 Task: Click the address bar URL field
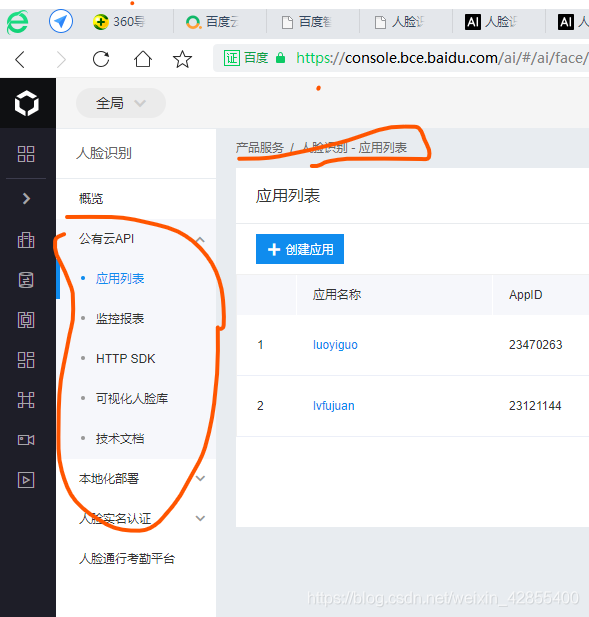point(401,58)
